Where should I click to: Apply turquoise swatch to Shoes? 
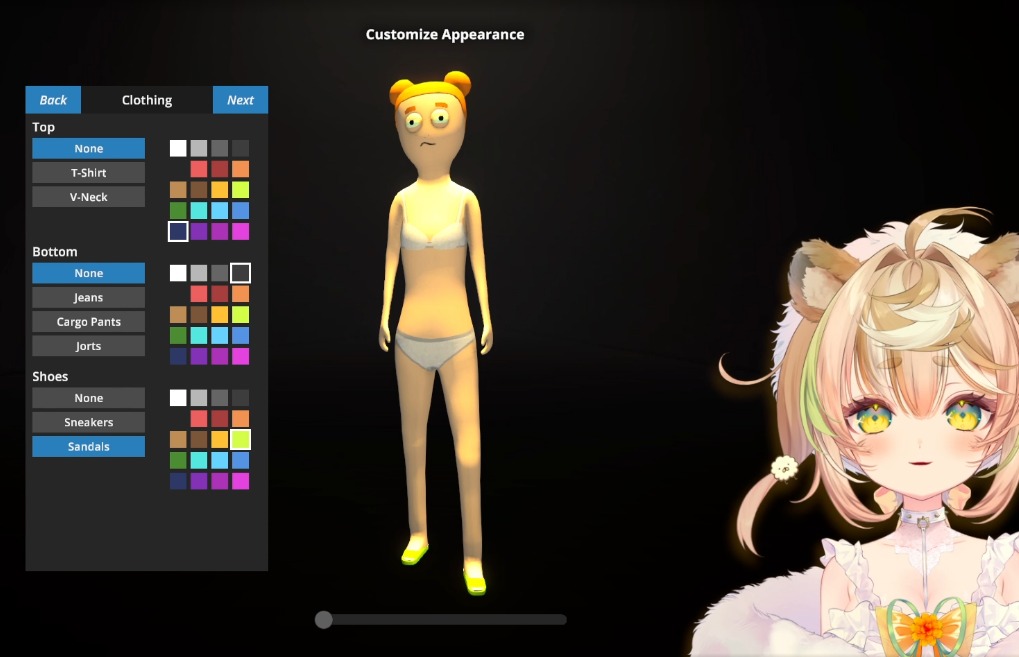199,460
